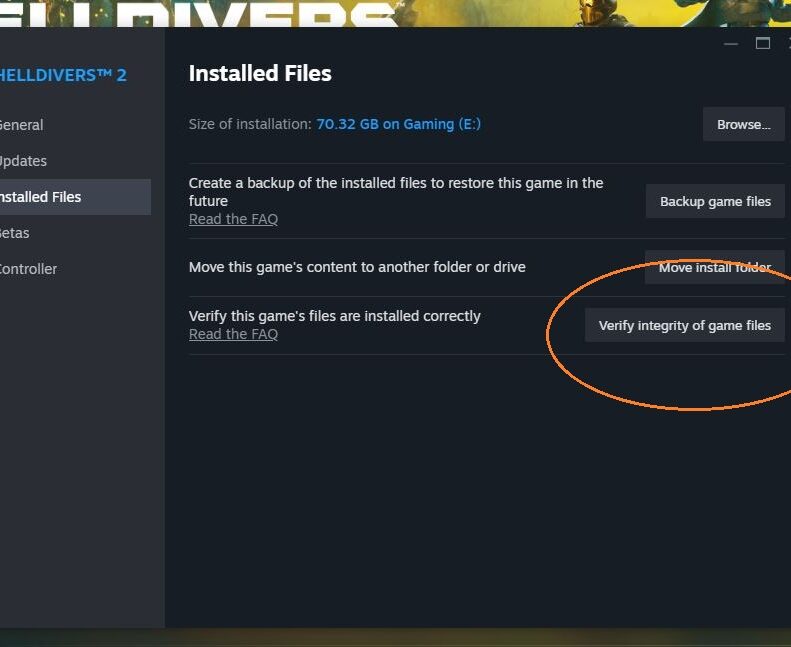Click the Installed Files page heading
This screenshot has width=791, height=647.
pos(260,73)
